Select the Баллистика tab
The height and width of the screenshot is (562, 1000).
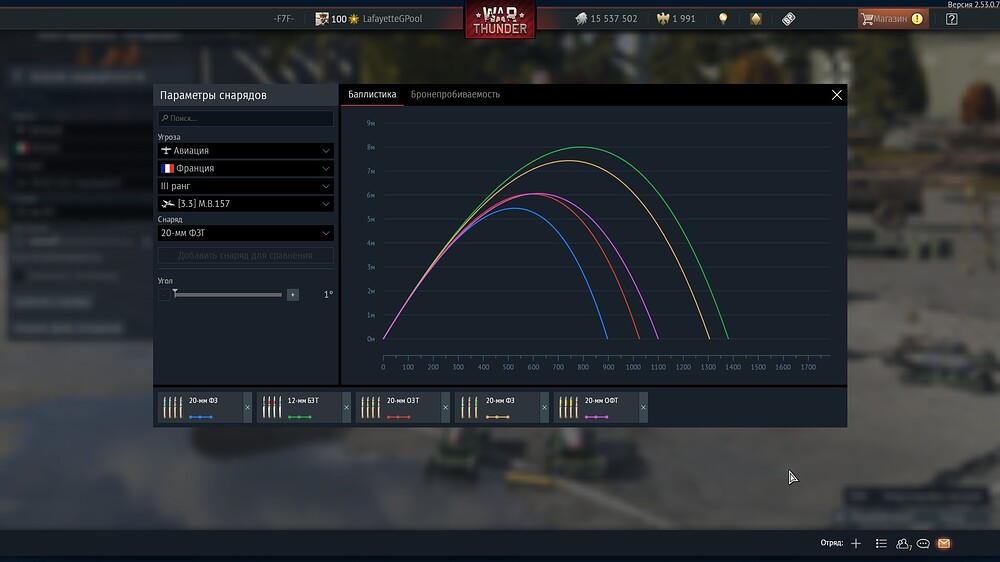(372, 94)
